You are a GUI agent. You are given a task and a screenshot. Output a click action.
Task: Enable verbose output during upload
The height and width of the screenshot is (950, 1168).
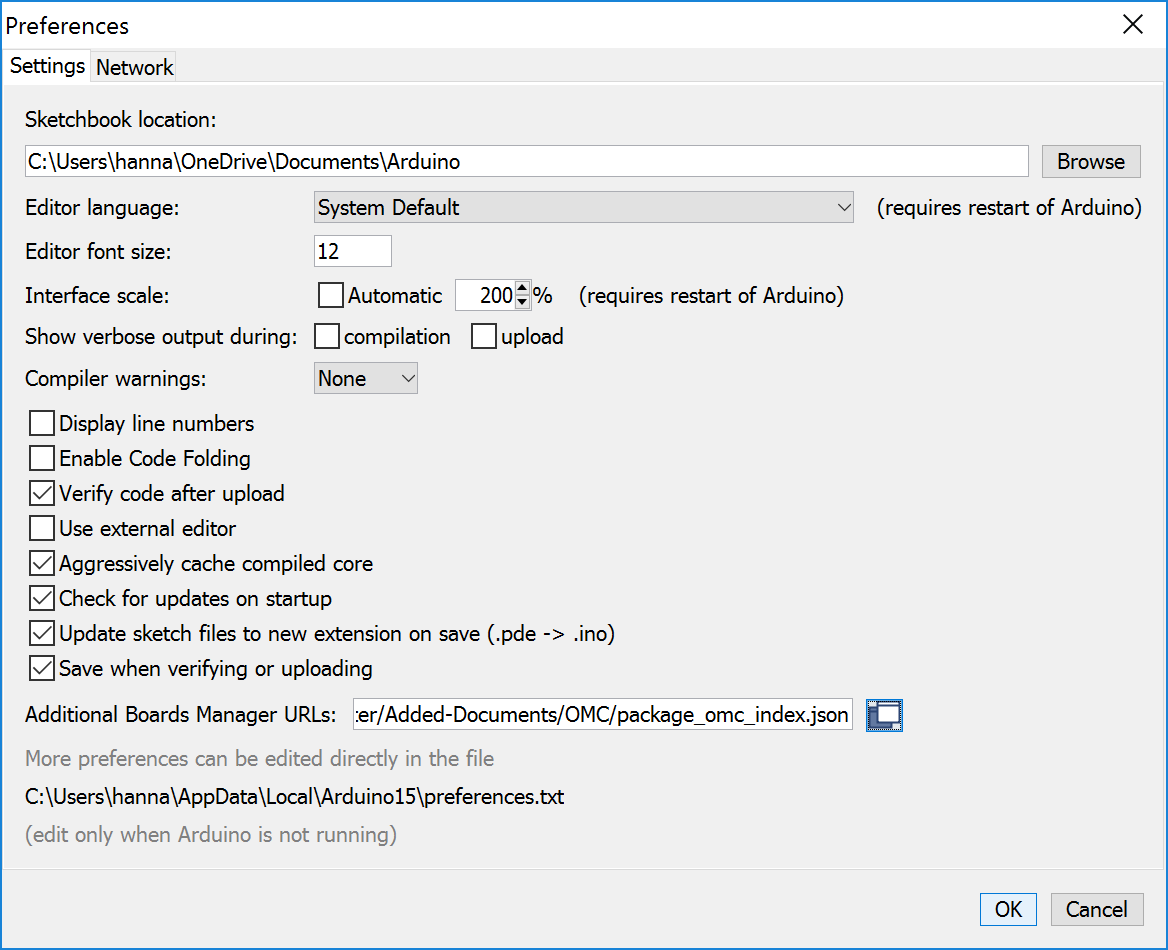coord(484,336)
